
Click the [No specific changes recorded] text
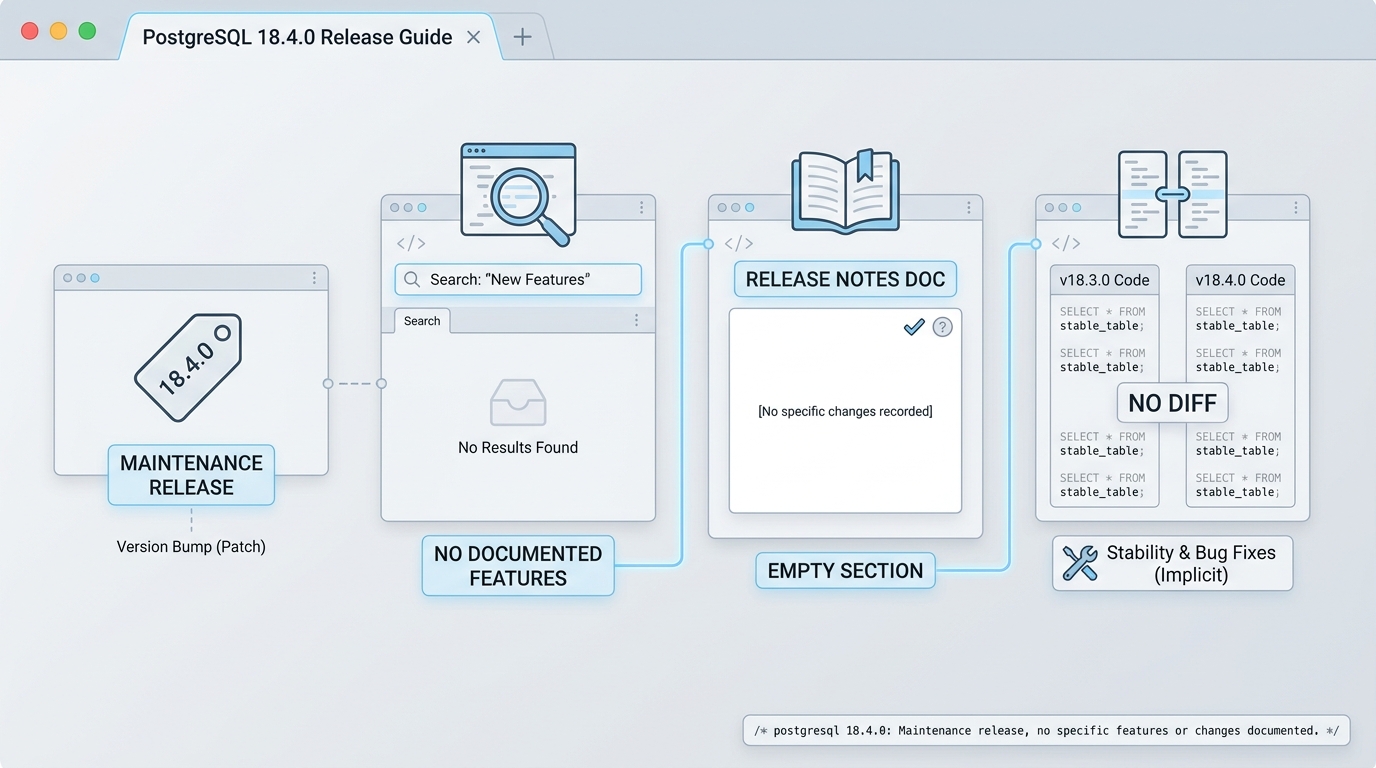point(845,411)
